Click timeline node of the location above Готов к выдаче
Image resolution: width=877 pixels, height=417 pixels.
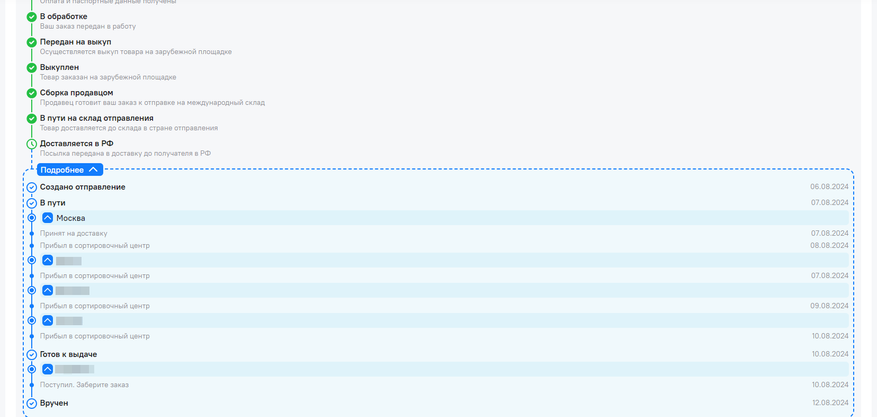click(32, 321)
